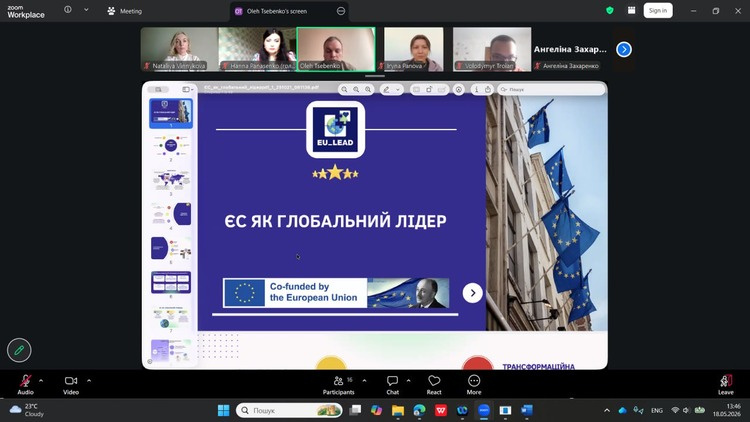Click the PDF info icon
750x422 pixels.
click(476, 89)
